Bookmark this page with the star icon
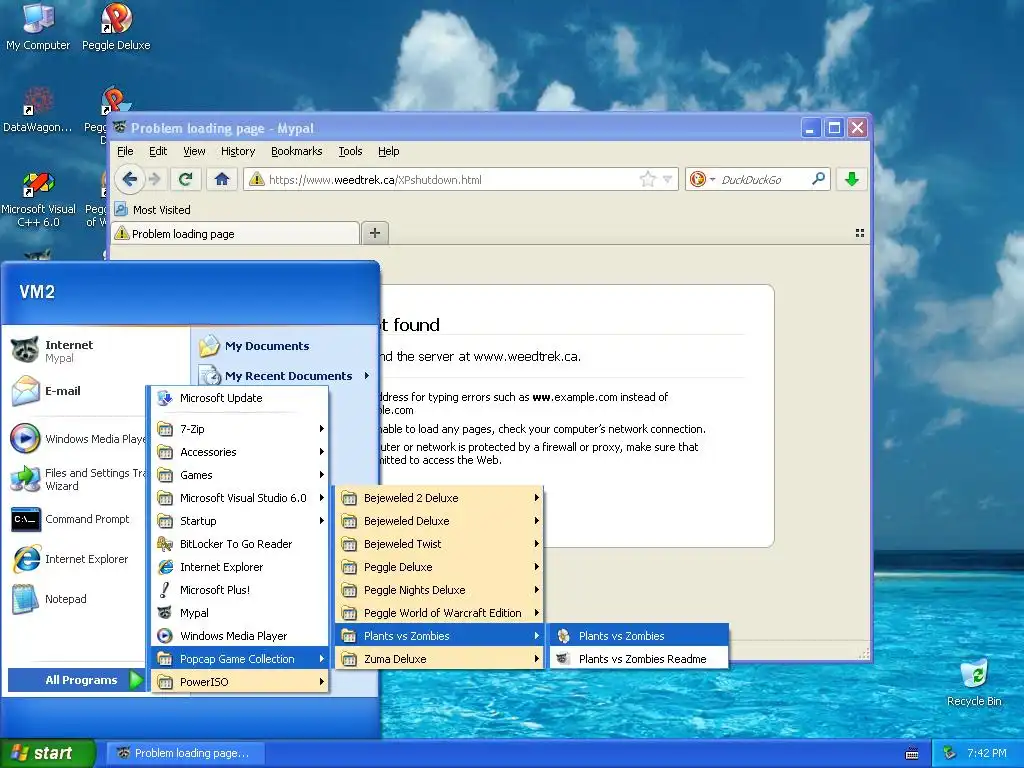The height and width of the screenshot is (768, 1024). coord(647,179)
